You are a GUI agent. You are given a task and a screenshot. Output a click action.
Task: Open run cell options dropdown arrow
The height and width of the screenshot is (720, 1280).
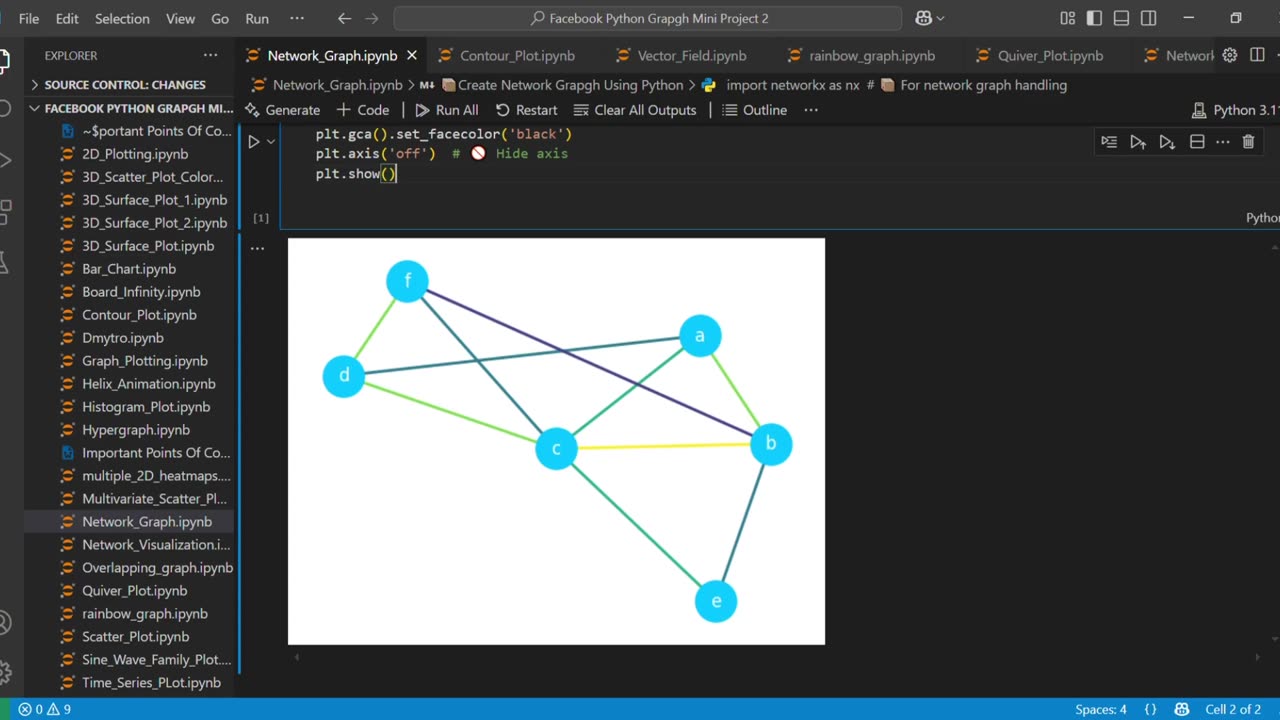pyautogui.click(x=271, y=142)
